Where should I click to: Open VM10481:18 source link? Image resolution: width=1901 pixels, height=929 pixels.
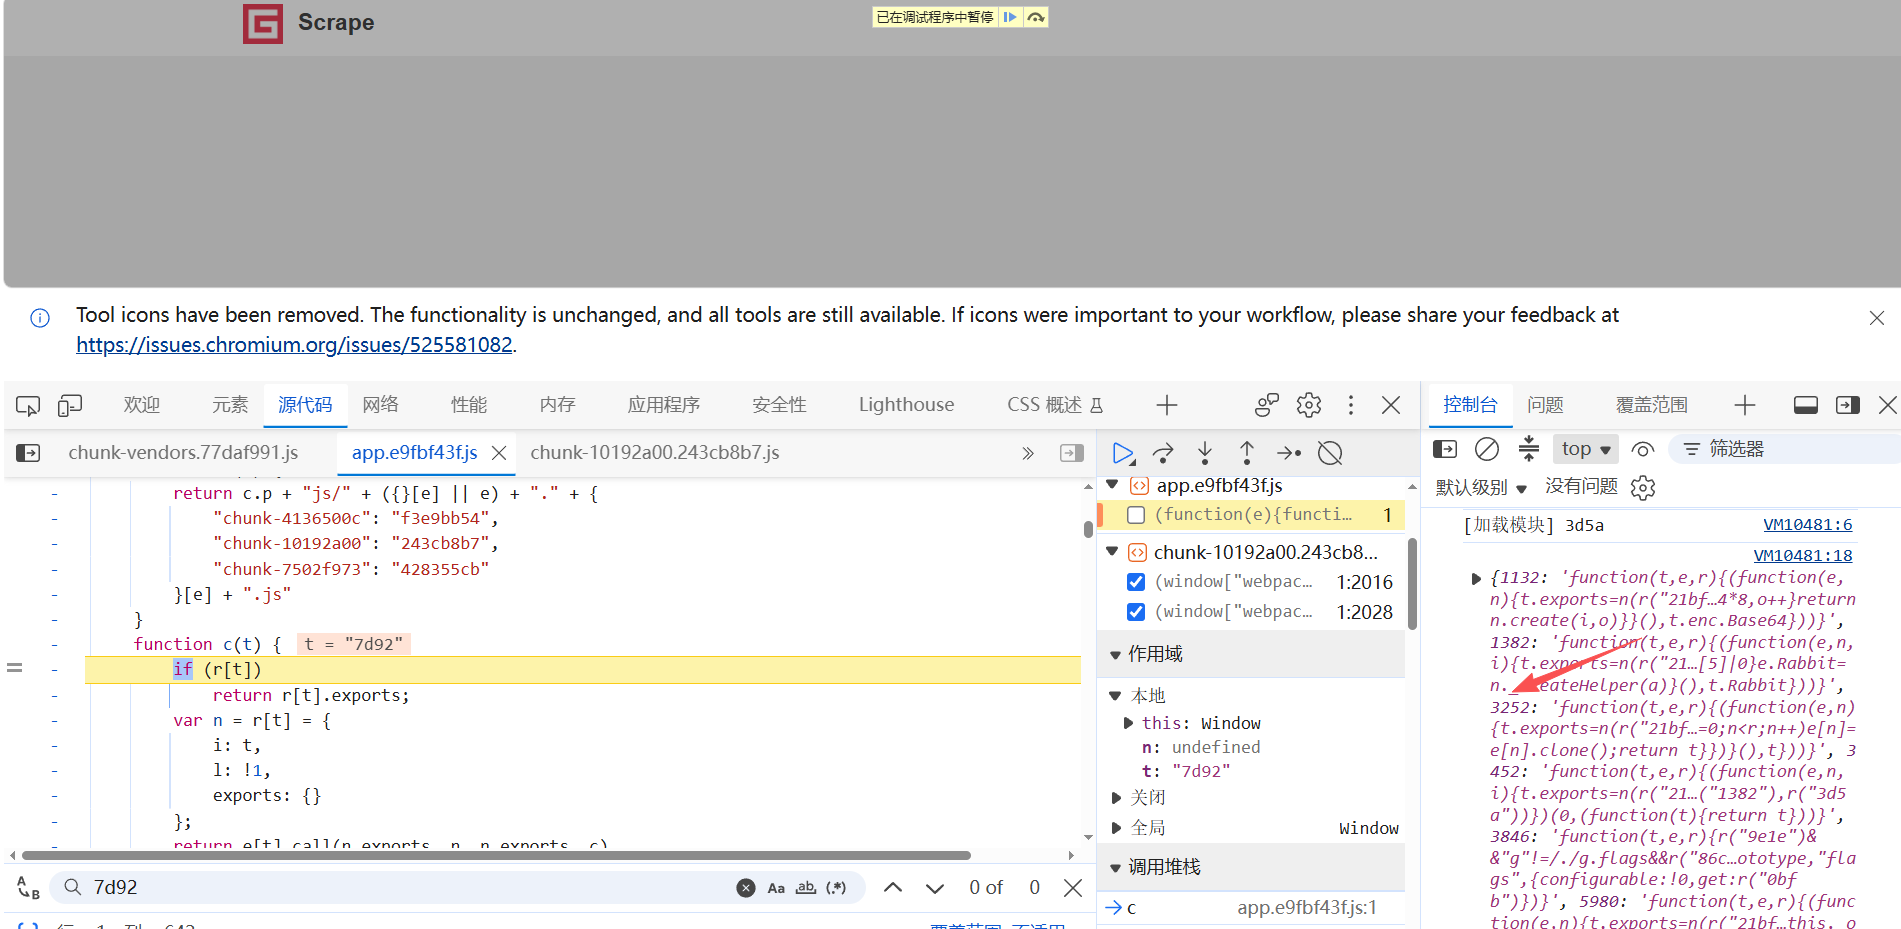coord(1803,556)
